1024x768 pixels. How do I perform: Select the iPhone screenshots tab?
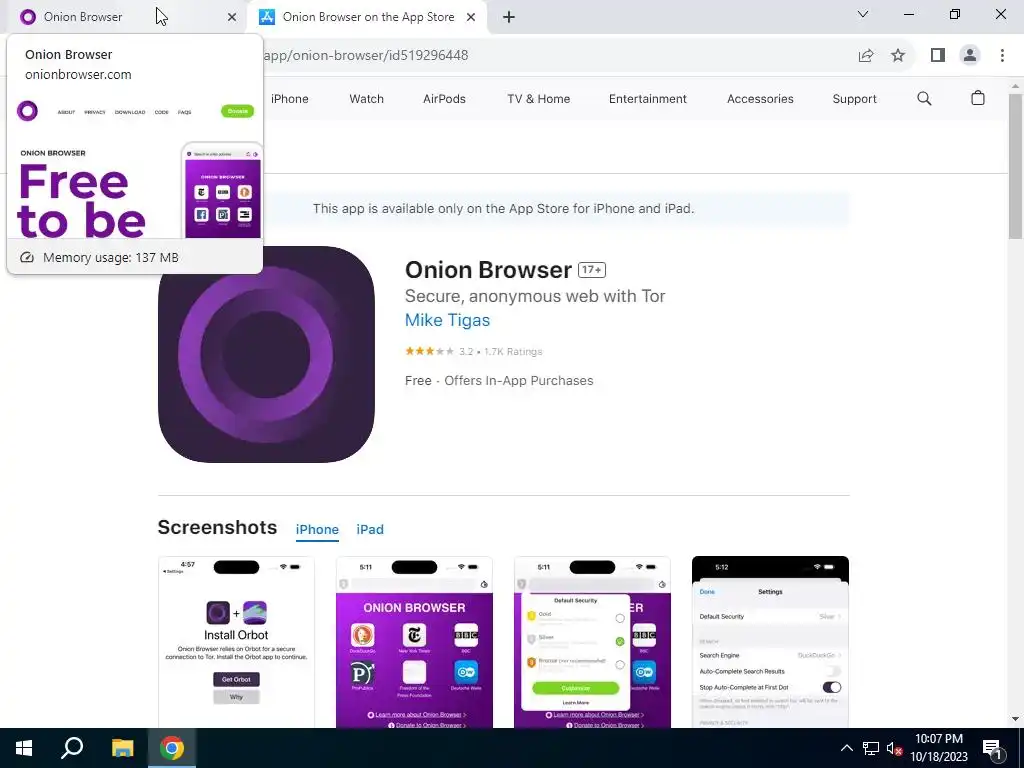point(317,530)
